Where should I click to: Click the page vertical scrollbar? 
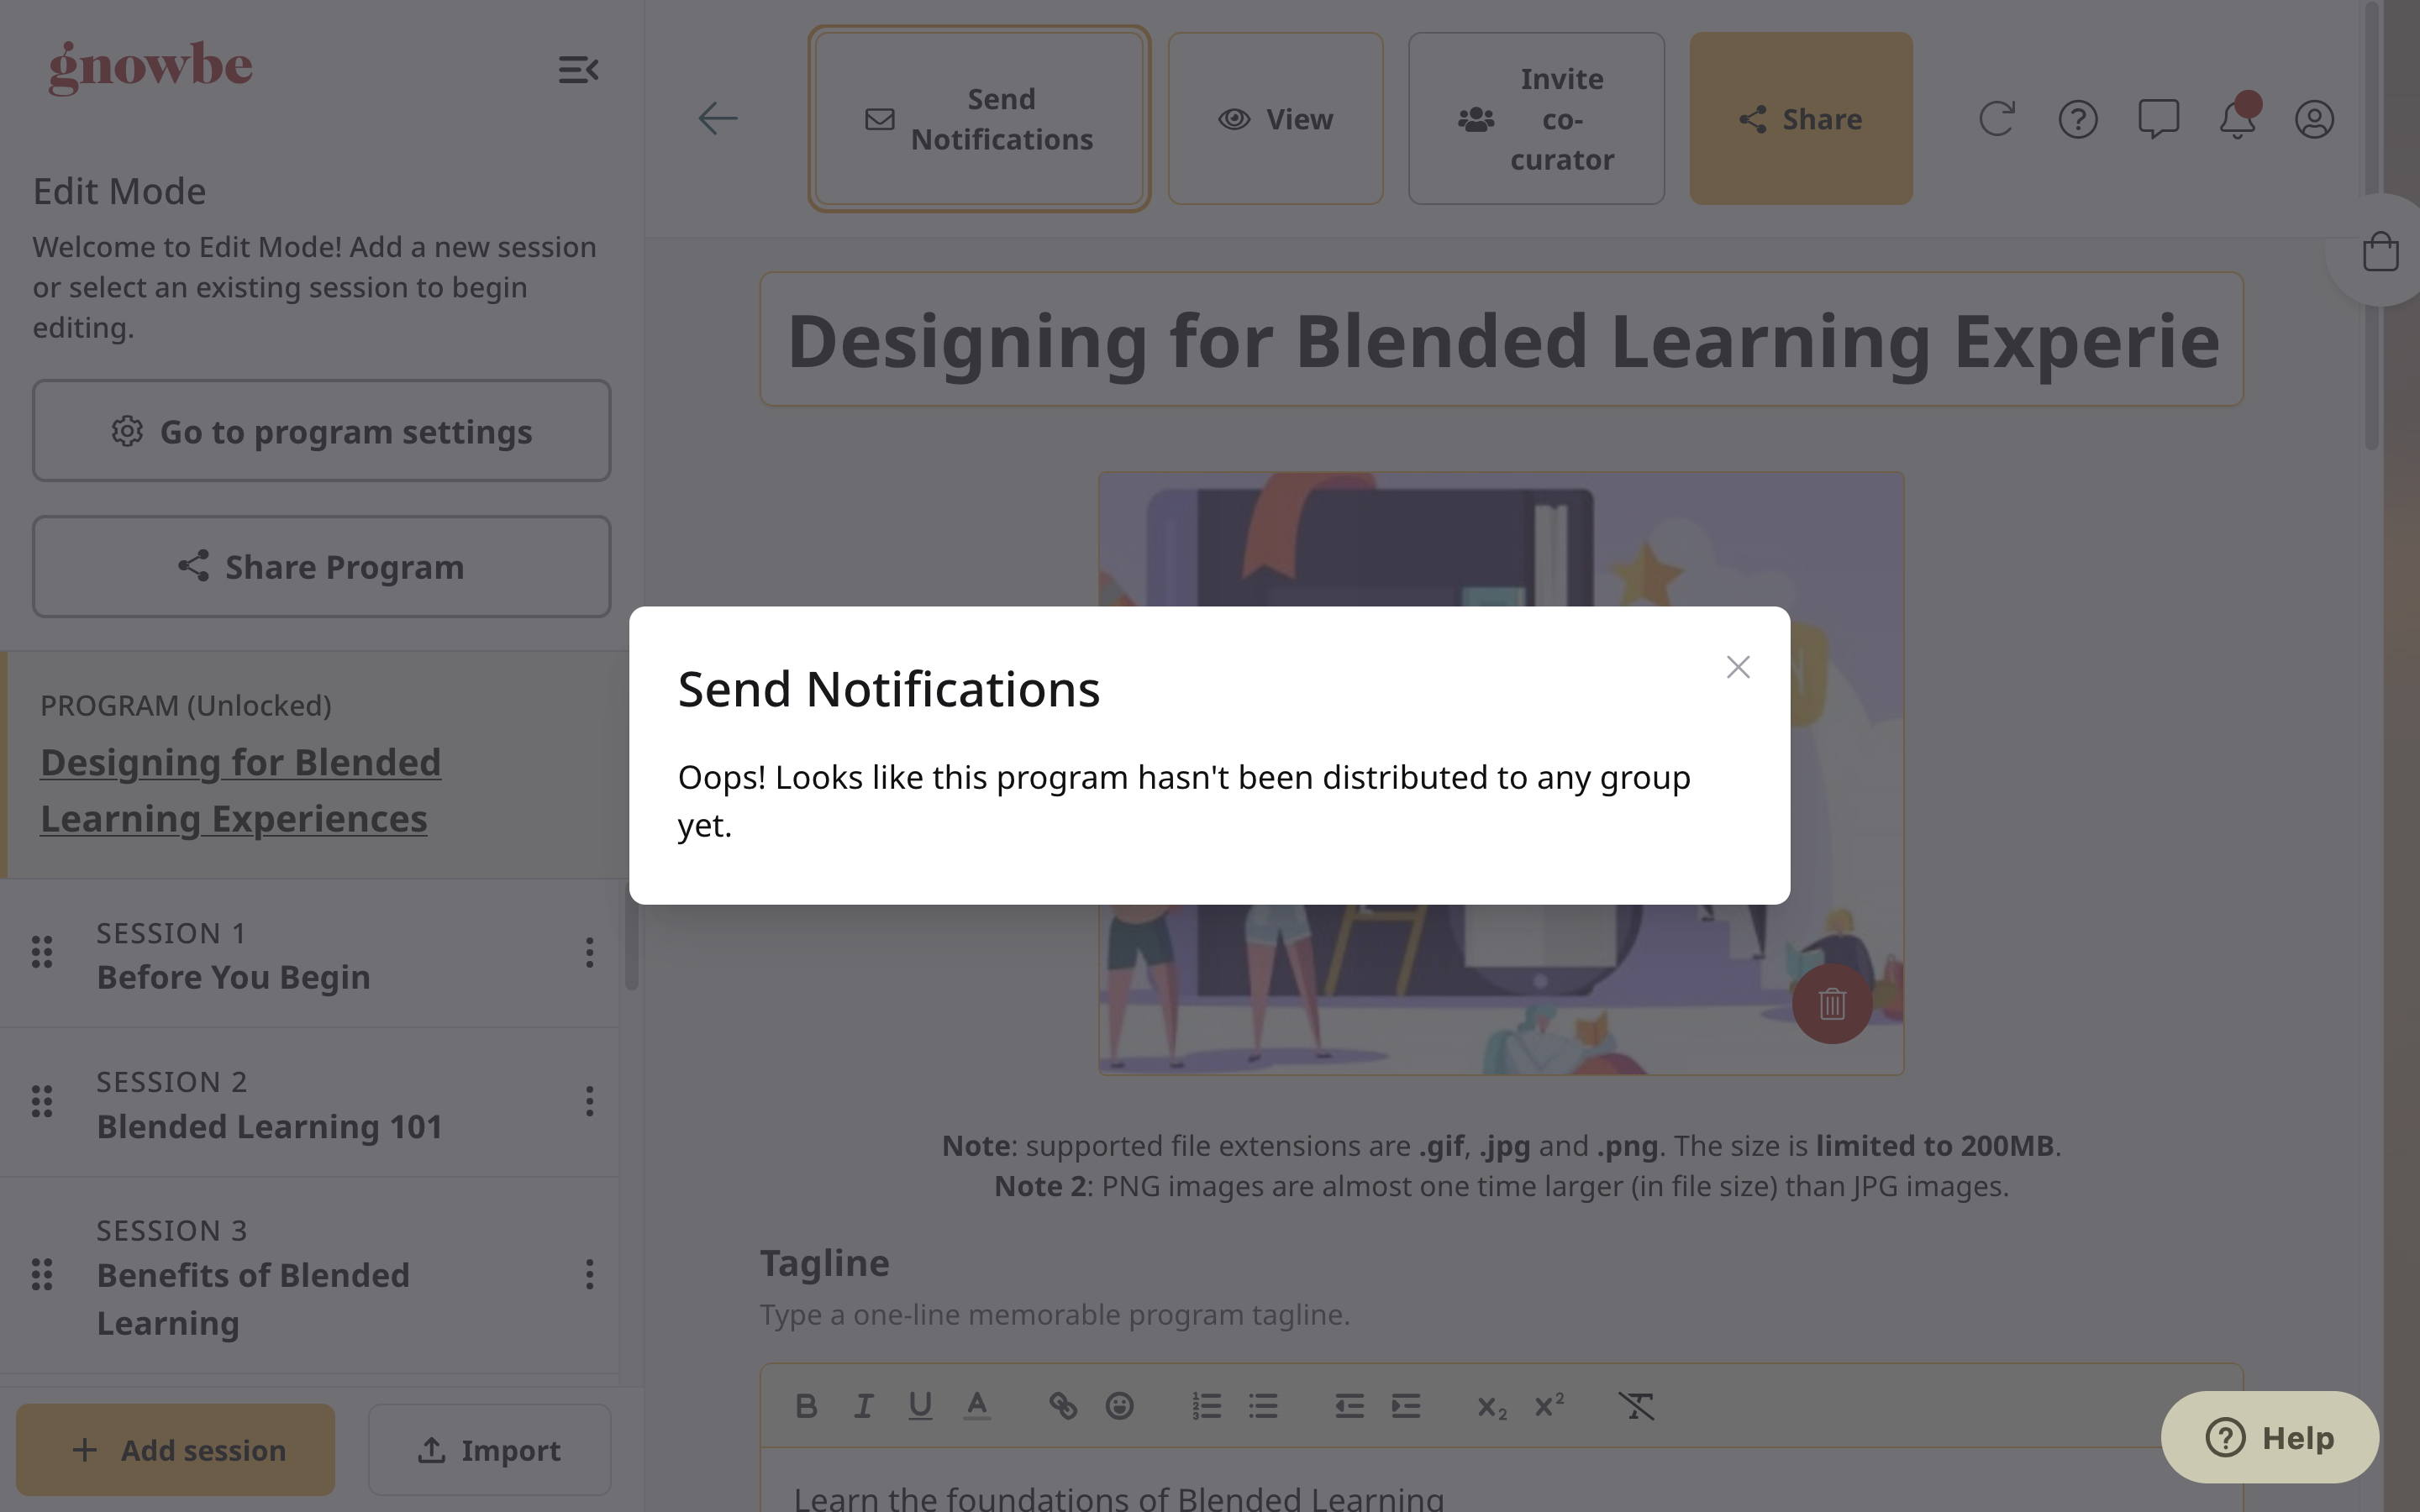coord(2372,225)
